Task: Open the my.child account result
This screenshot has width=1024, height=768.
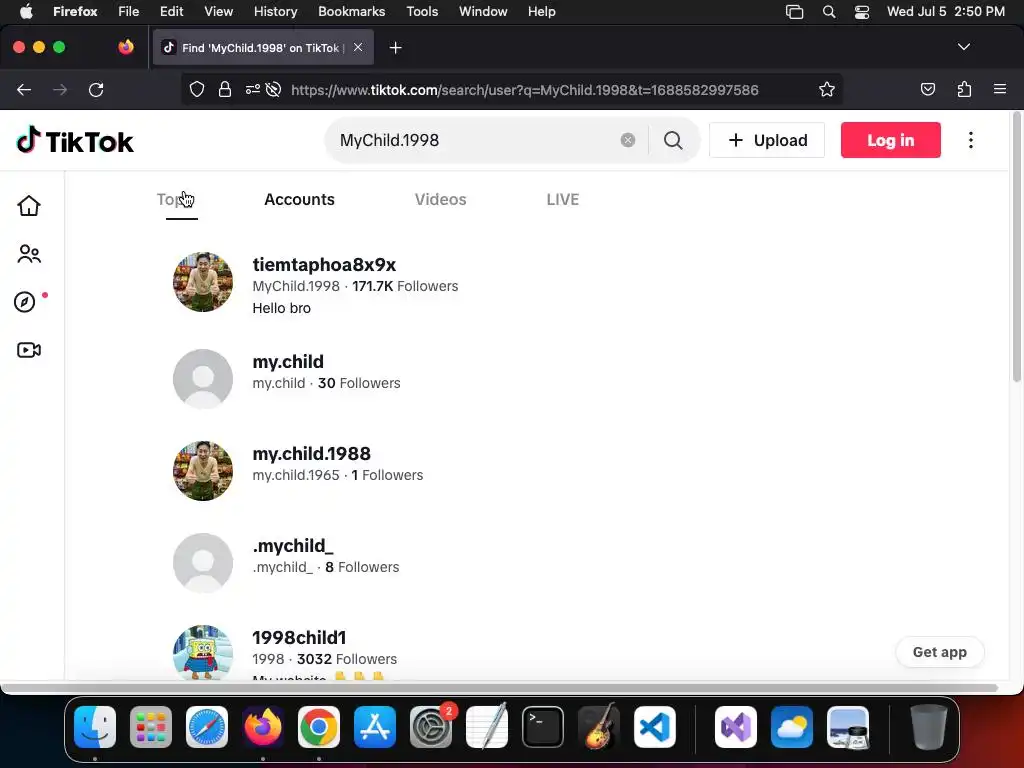Action: [288, 361]
